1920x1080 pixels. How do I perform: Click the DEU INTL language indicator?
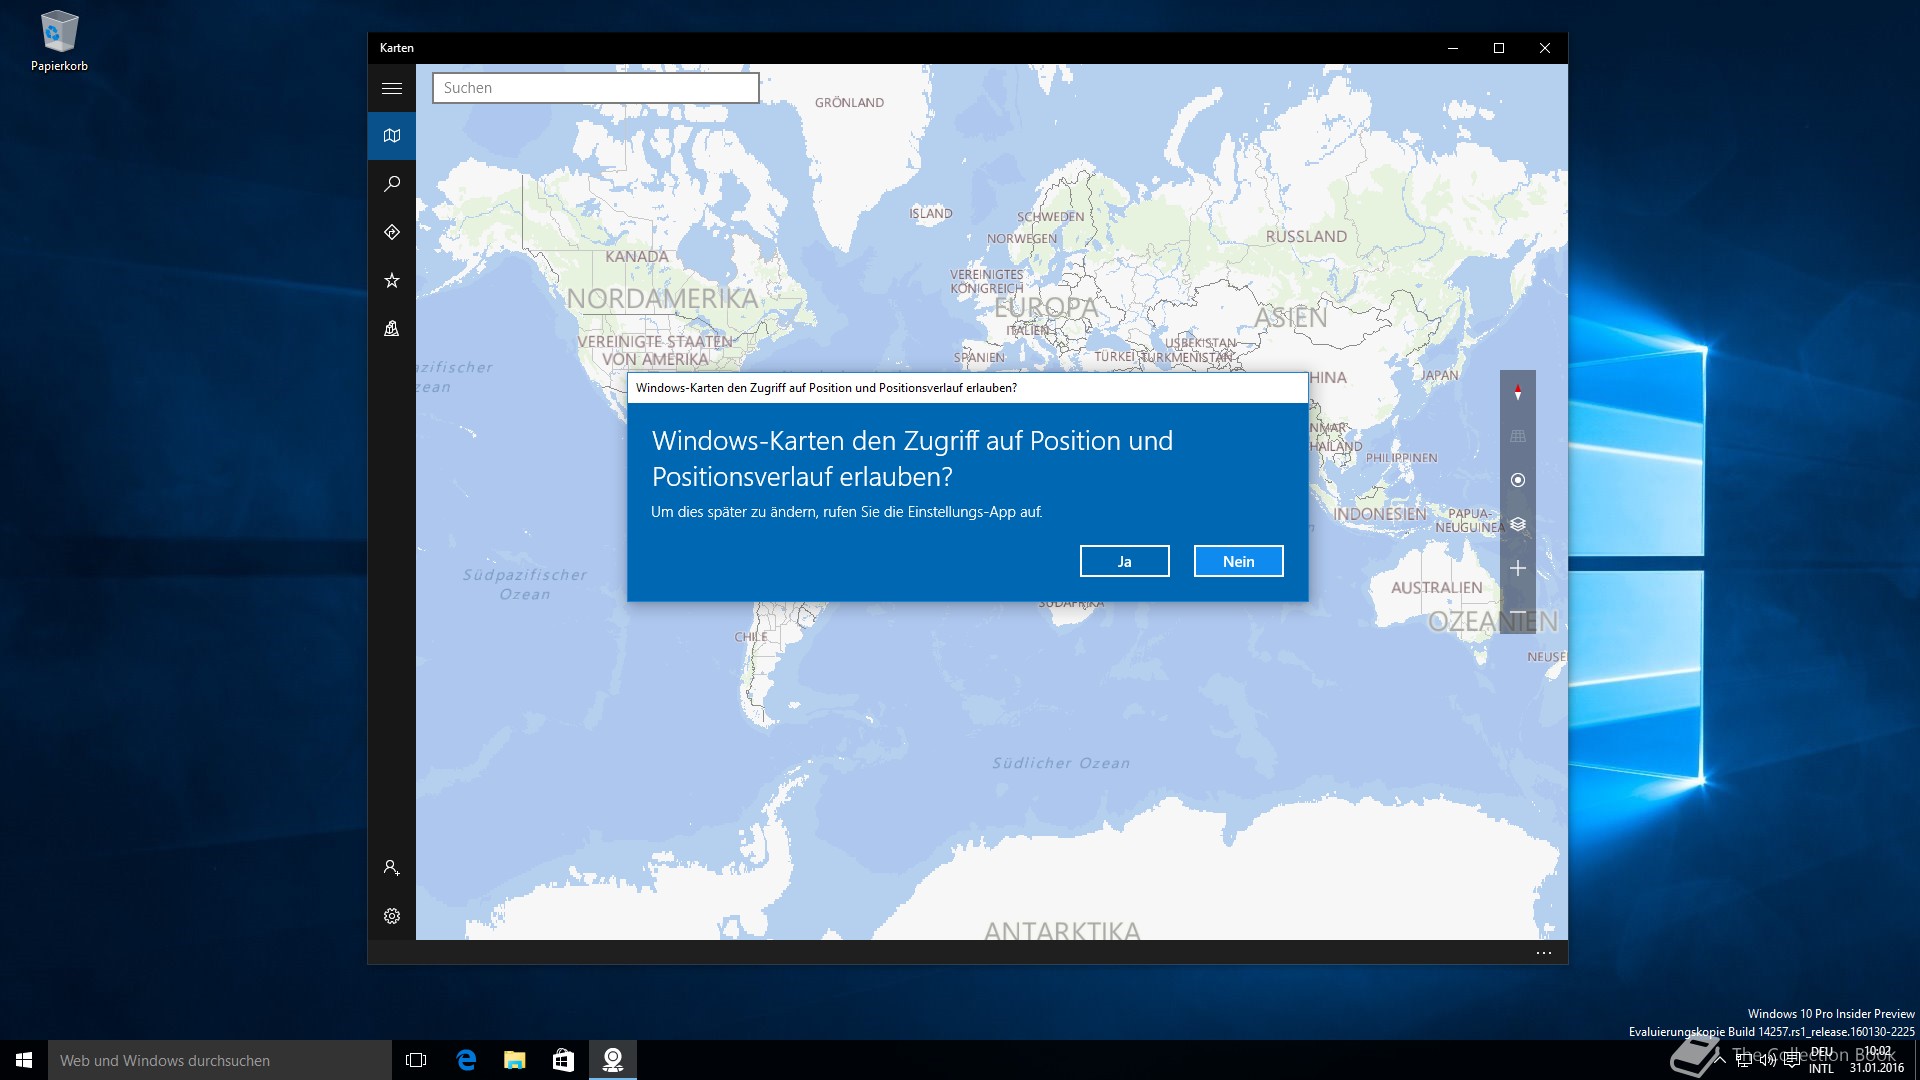pyautogui.click(x=1822, y=1060)
